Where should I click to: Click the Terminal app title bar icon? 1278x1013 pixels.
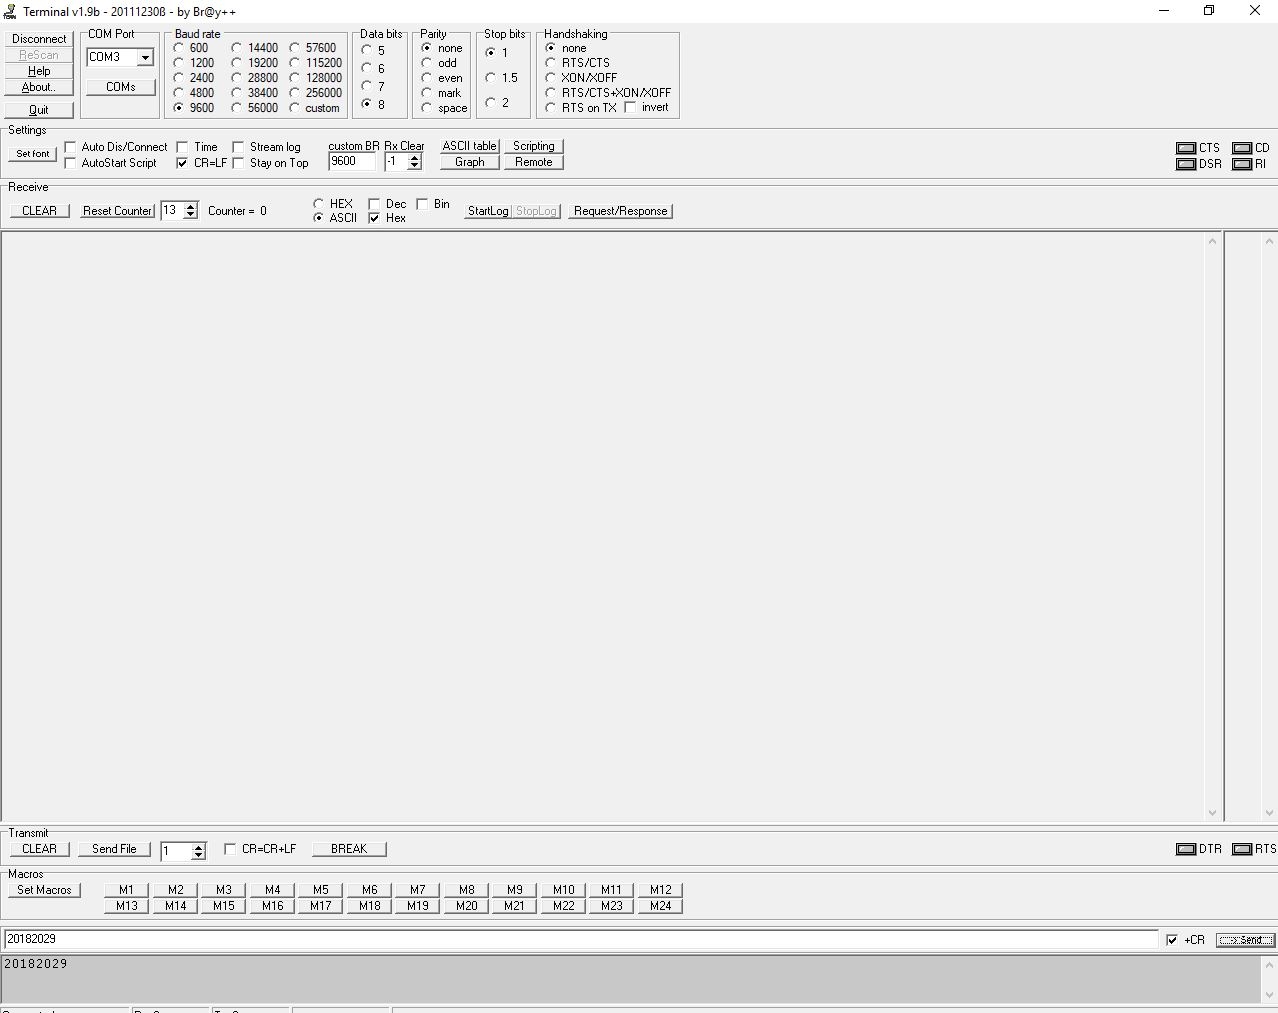pyautogui.click(x=10, y=11)
